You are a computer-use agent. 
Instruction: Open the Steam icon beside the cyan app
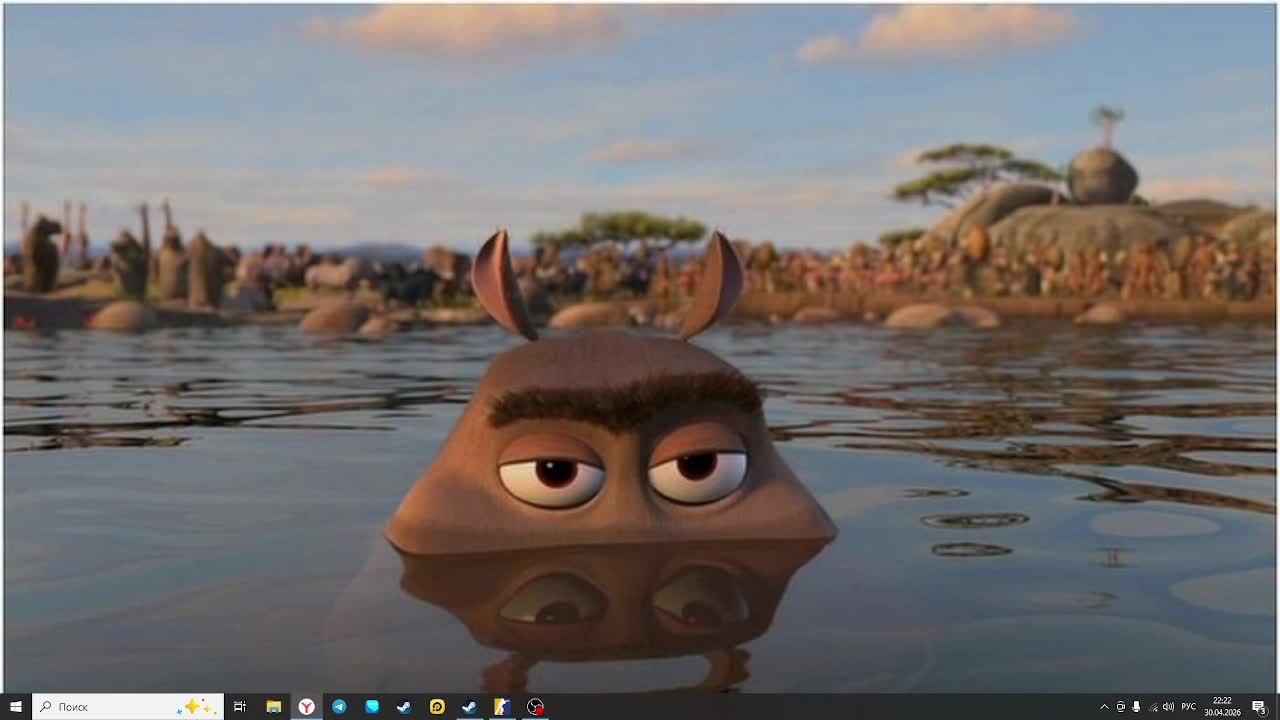[404, 707]
